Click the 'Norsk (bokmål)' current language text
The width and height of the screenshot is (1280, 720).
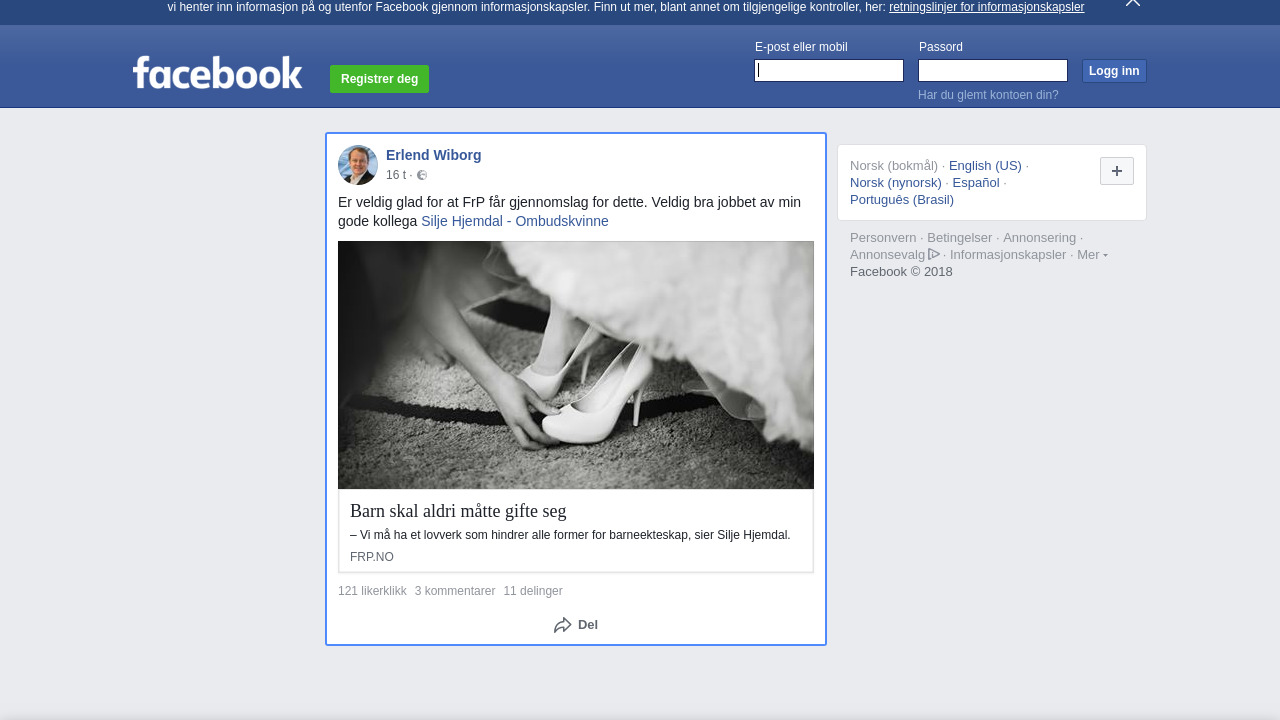coord(894,166)
